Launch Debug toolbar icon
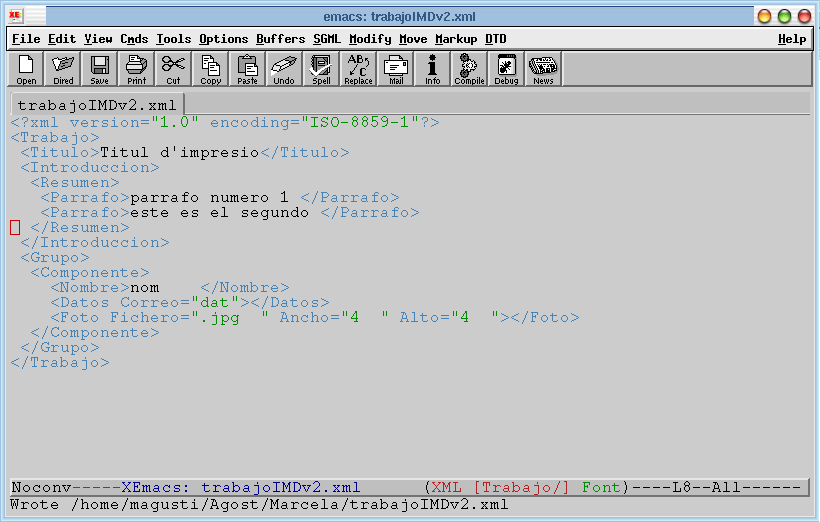 pyautogui.click(x=506, y=69)
